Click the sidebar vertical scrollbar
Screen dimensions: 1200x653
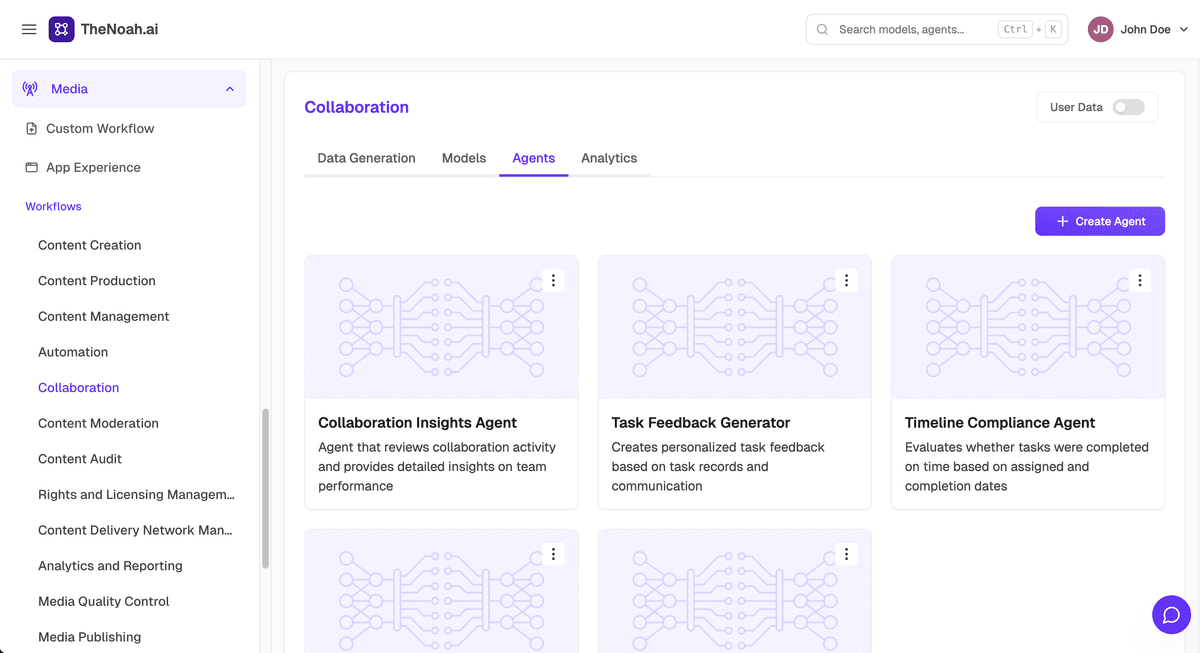pos(265,488)
